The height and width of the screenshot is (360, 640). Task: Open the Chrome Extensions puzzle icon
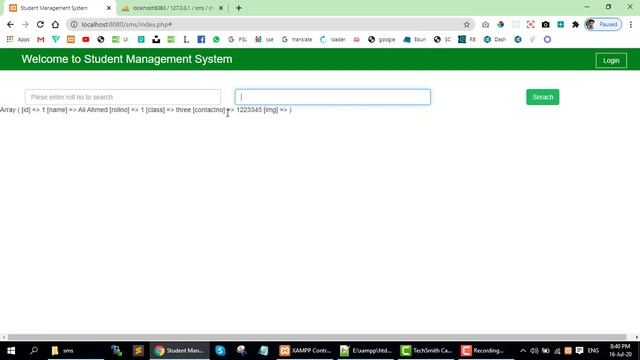[x=576, y=24]
